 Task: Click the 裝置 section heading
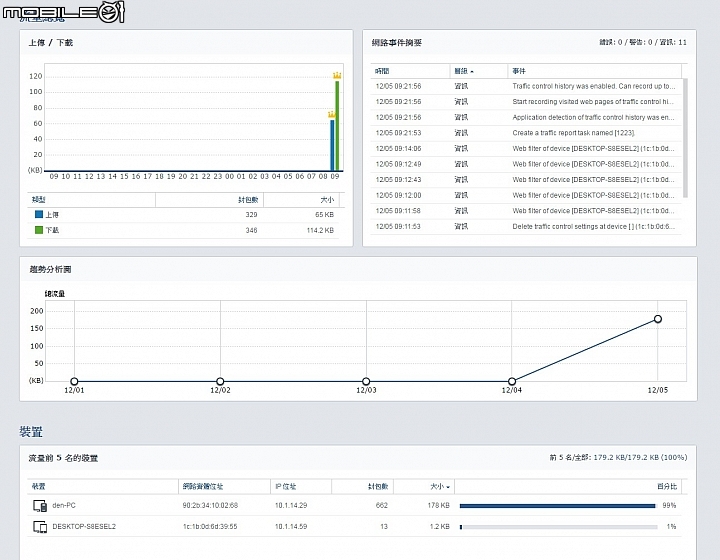tap(31, 431)
